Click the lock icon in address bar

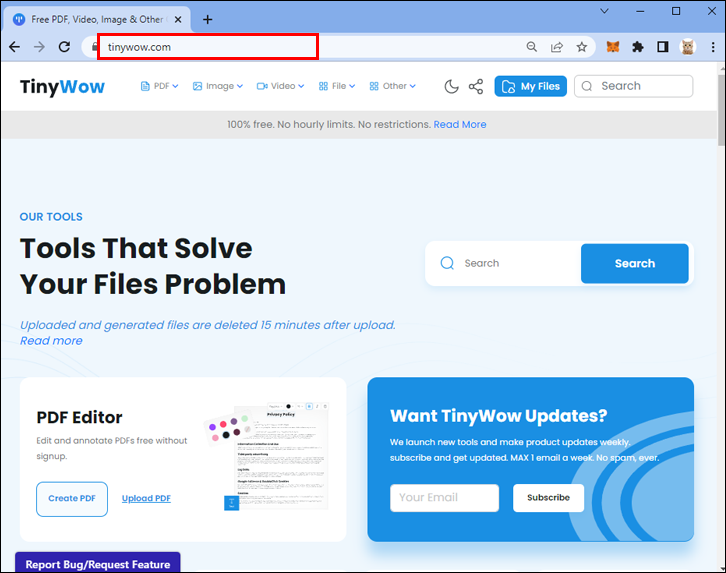point(94,47)
